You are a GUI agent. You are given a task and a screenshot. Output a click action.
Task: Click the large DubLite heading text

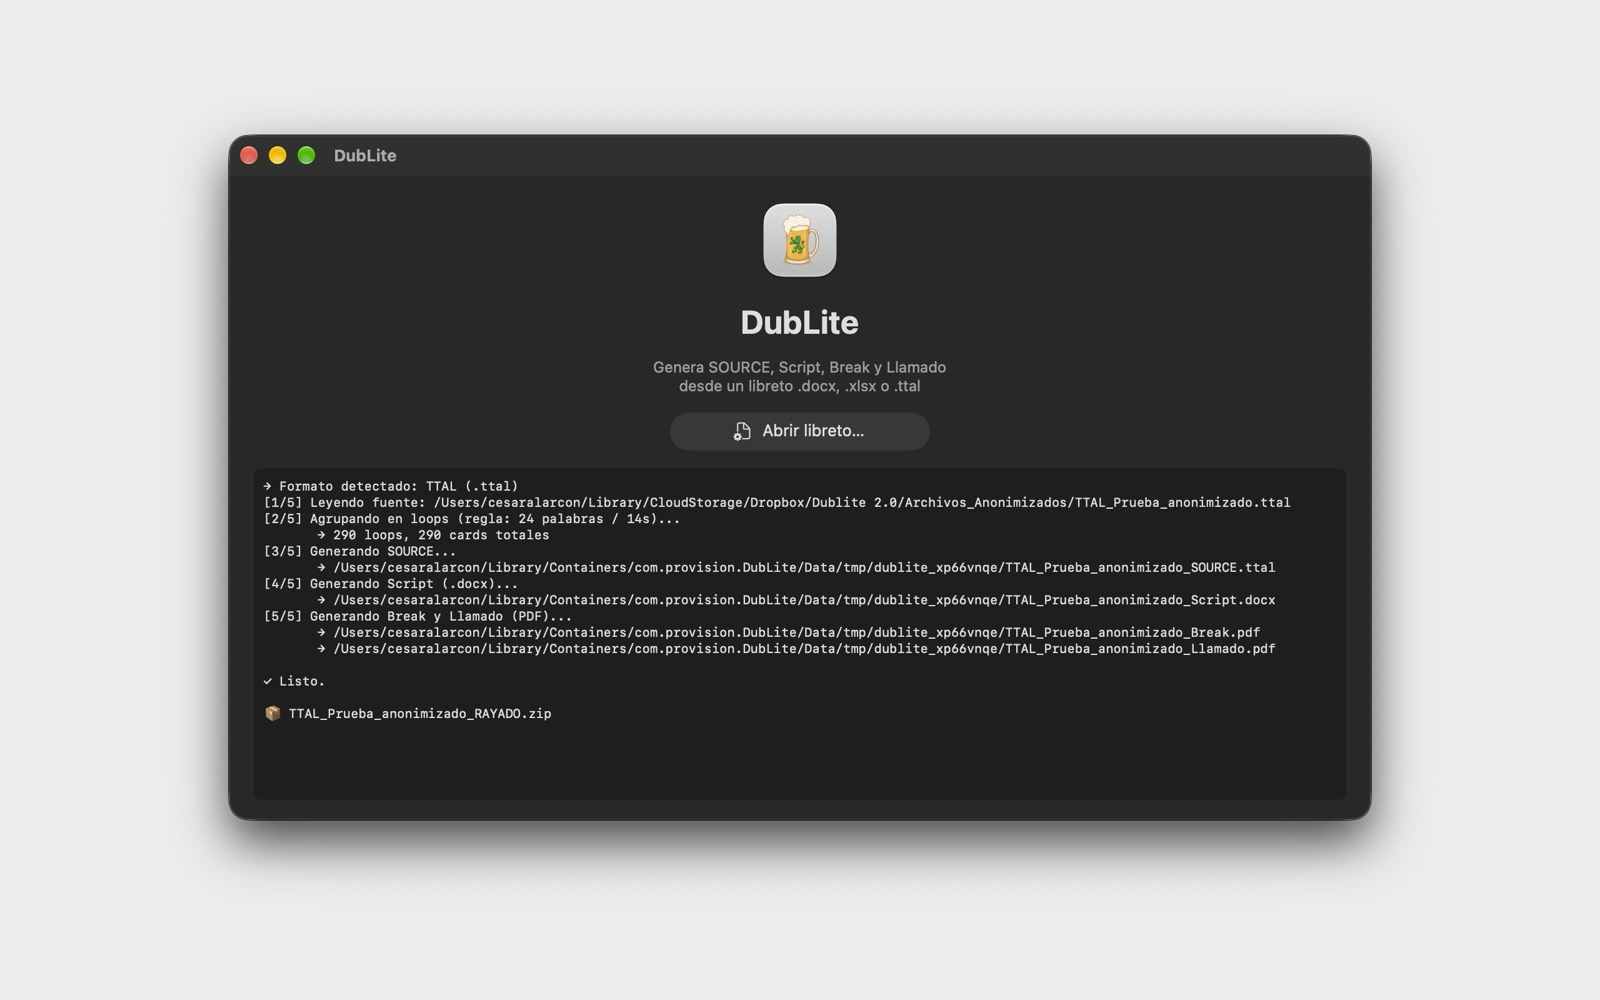pos(800,322)
